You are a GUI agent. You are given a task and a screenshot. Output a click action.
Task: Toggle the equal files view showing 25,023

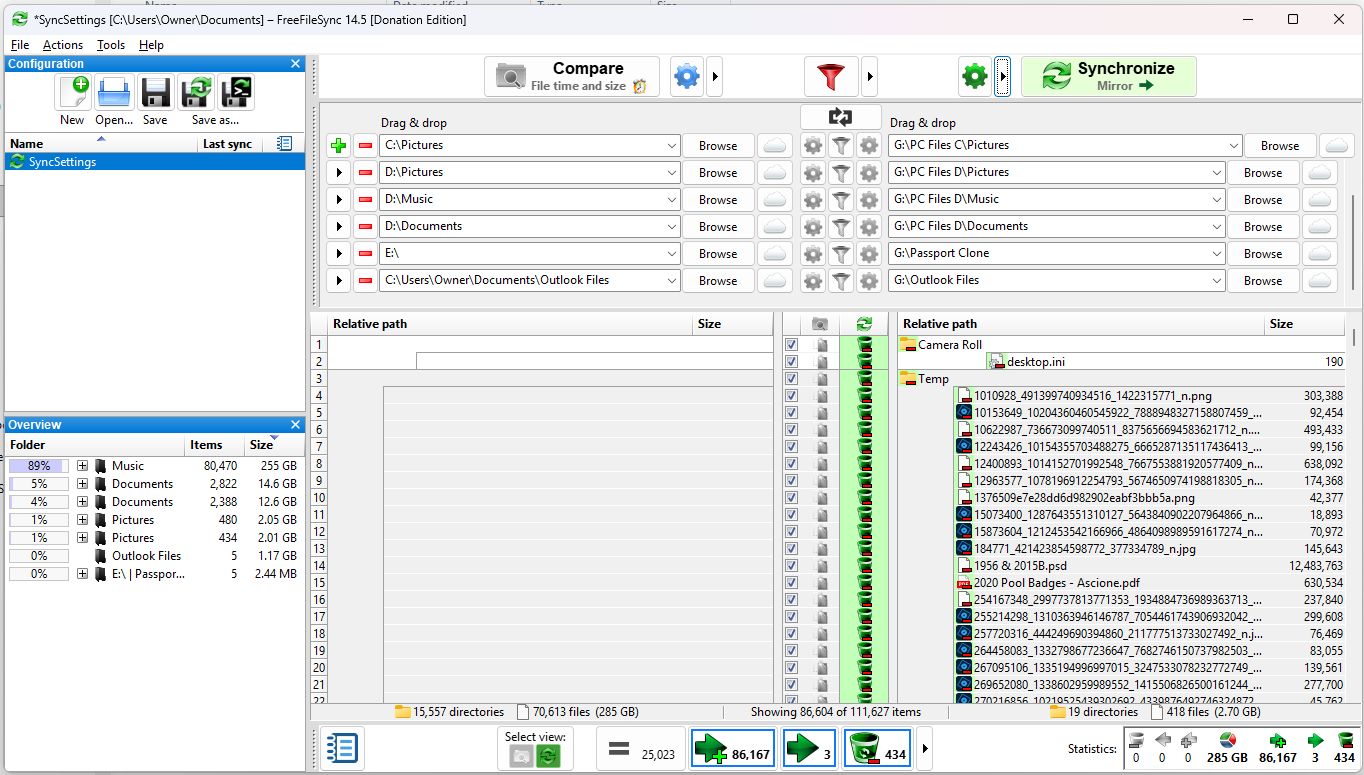[x=641, y=749]
